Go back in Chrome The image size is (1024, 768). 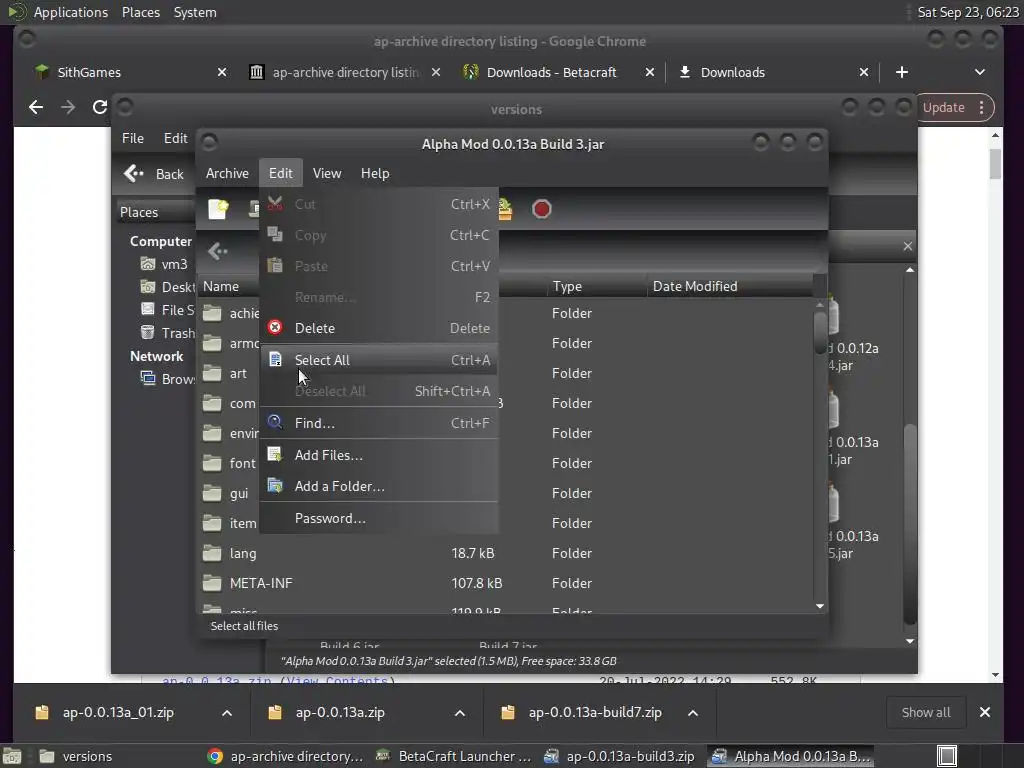pyautogui.click(x=36, y=107)
